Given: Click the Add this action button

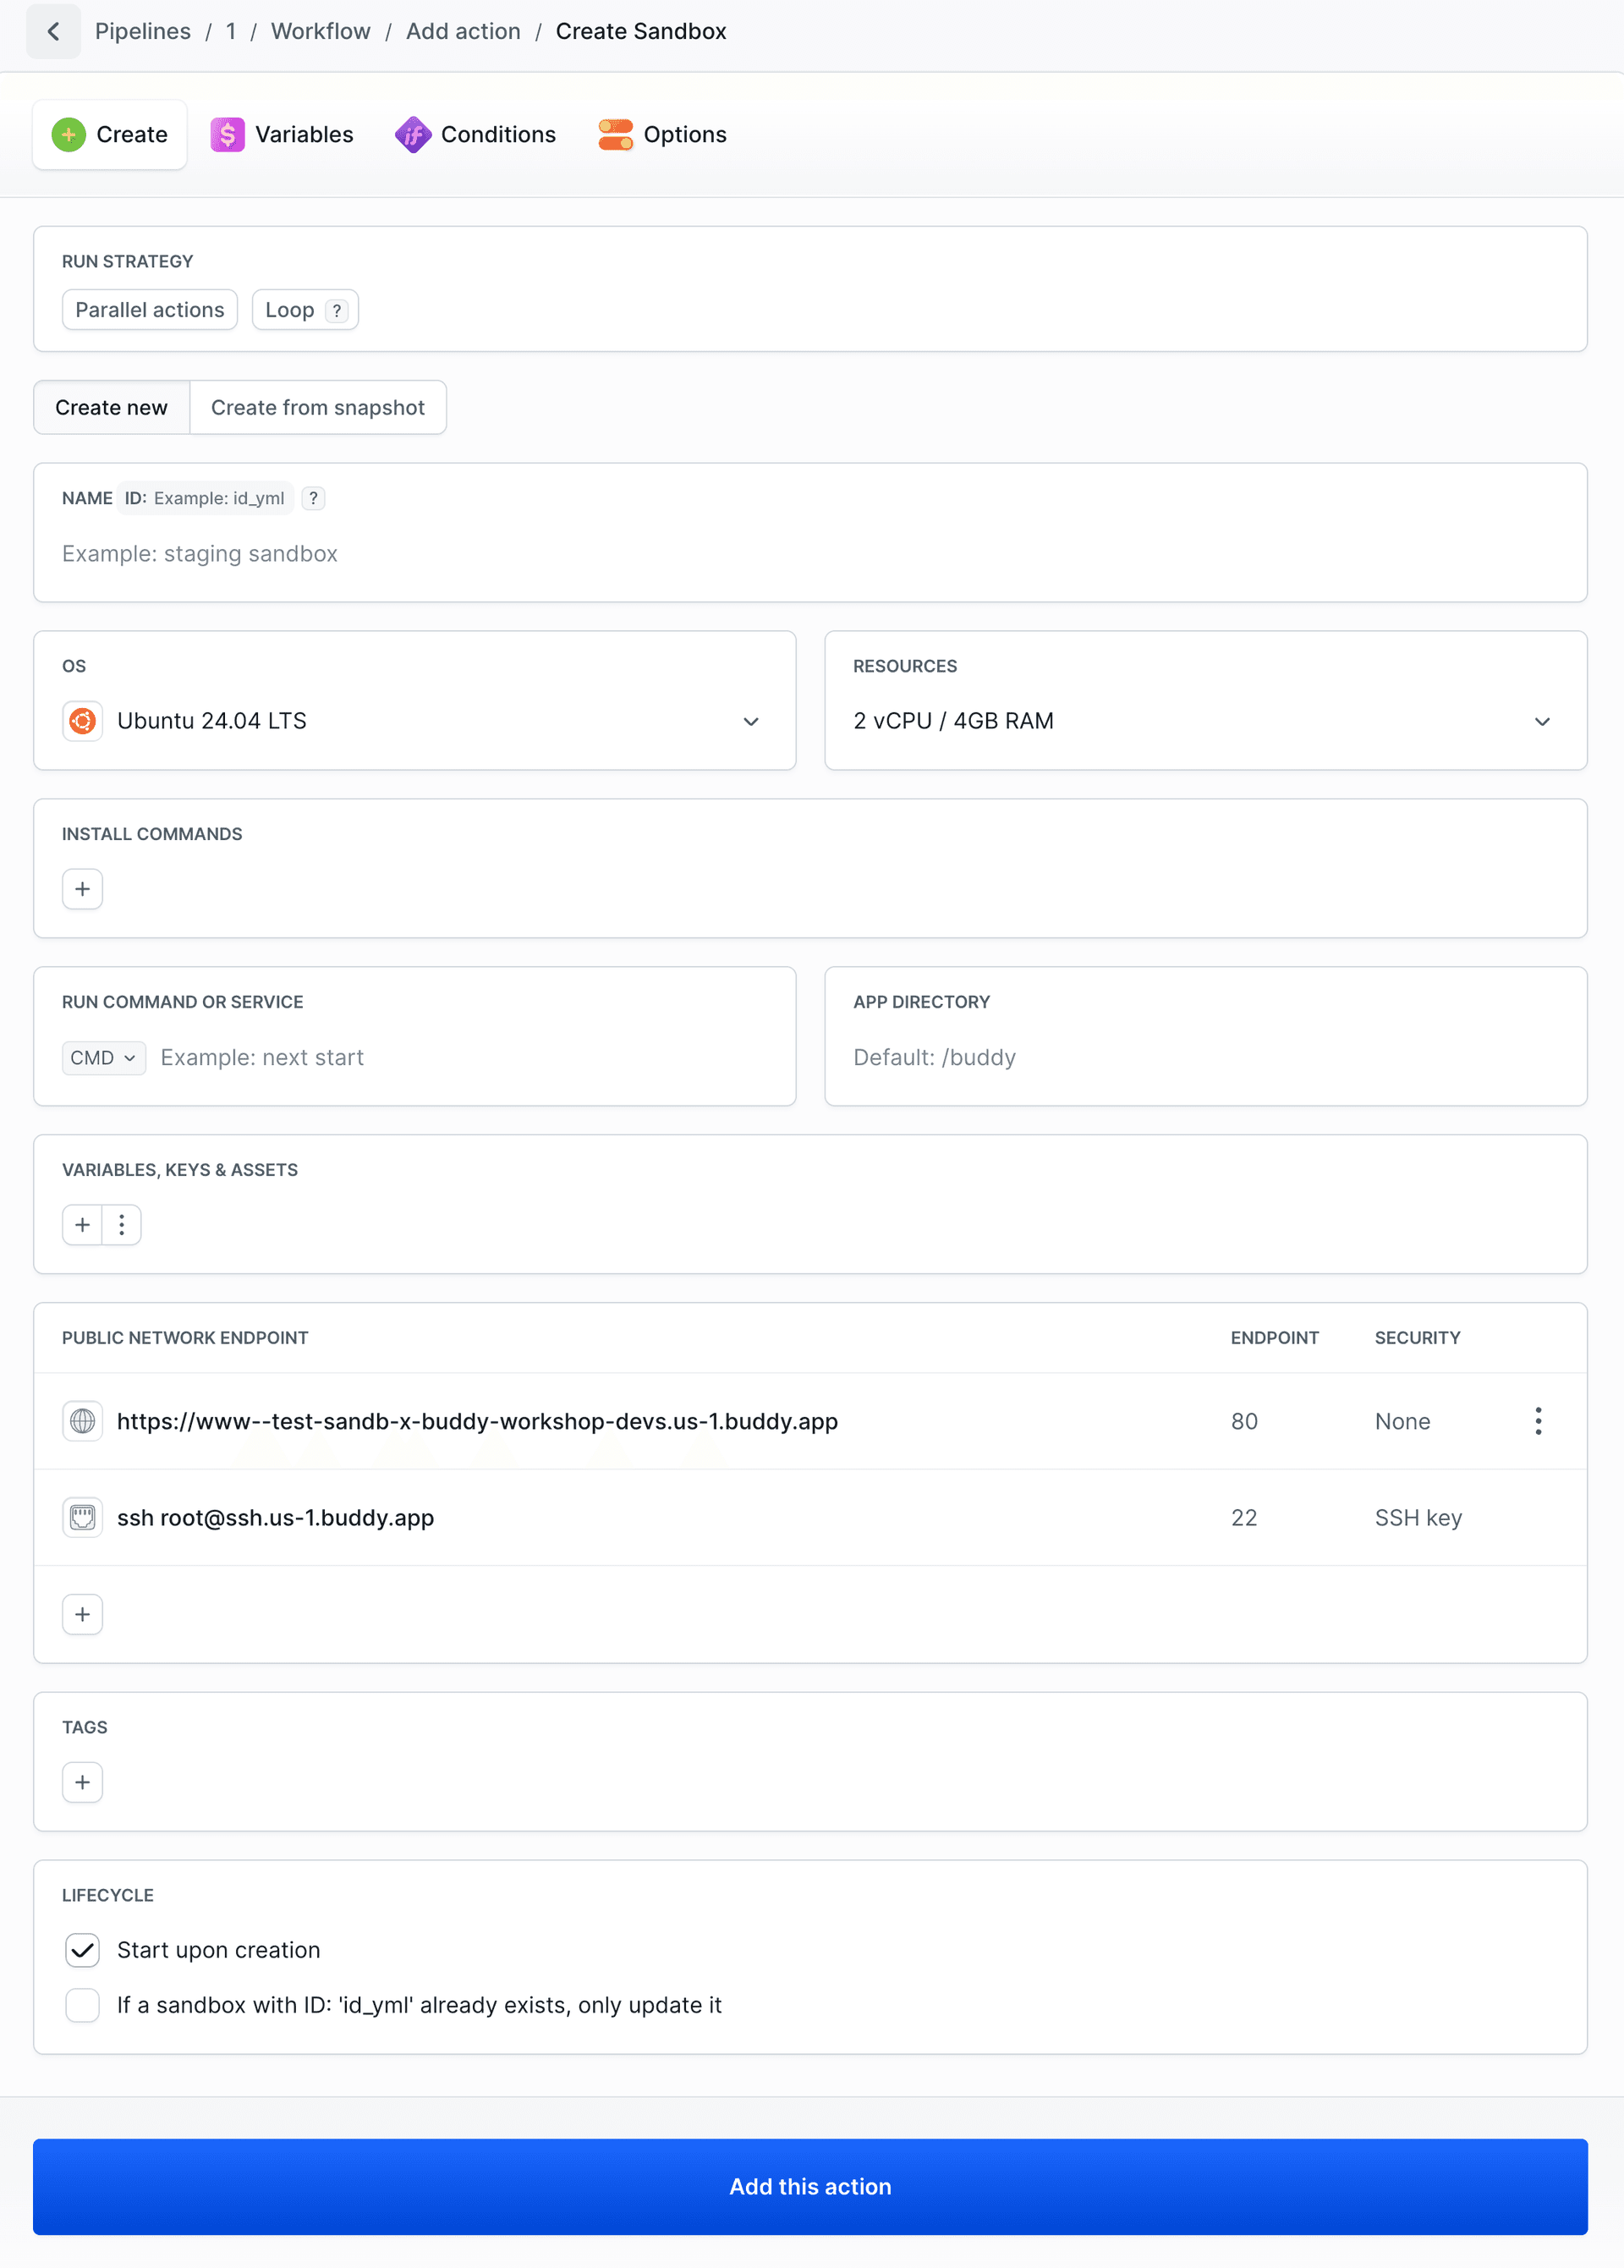Looking at the screenshot, I should click(x=810, y=2186).
